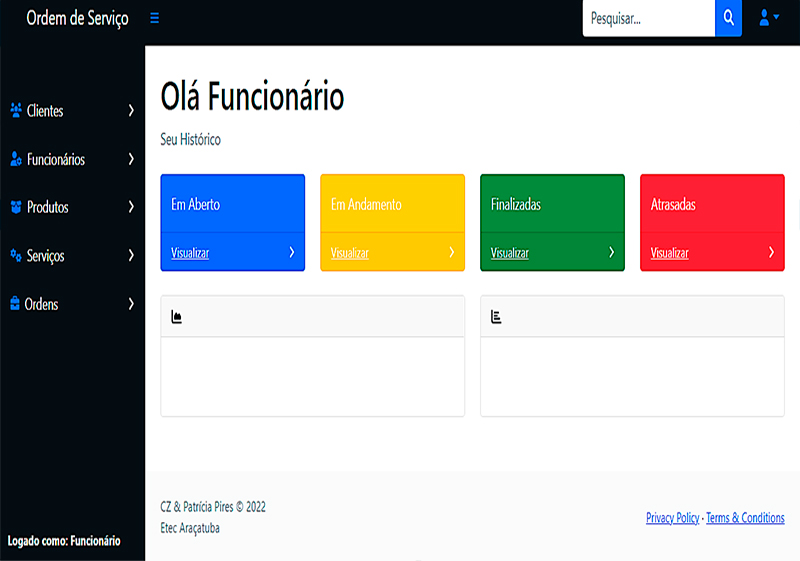Click the magnifier search button
The height and width of the screenshot is (561, 800).
coord(728,18)
